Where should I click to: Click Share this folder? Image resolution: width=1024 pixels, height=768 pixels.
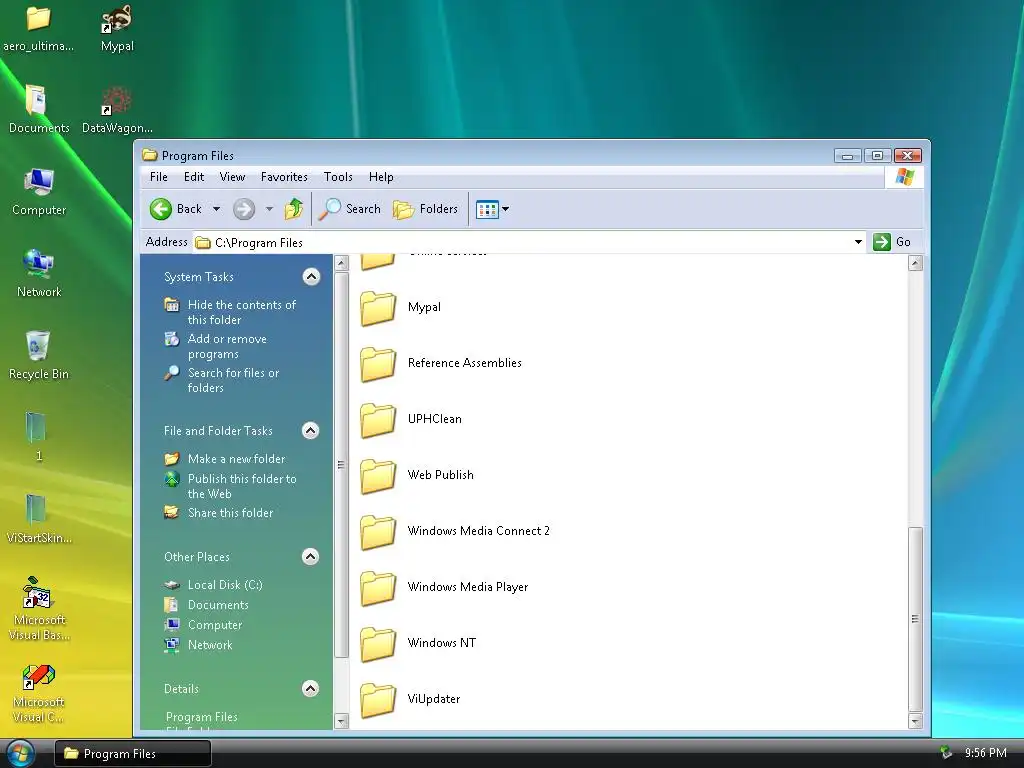pos(231,513)
